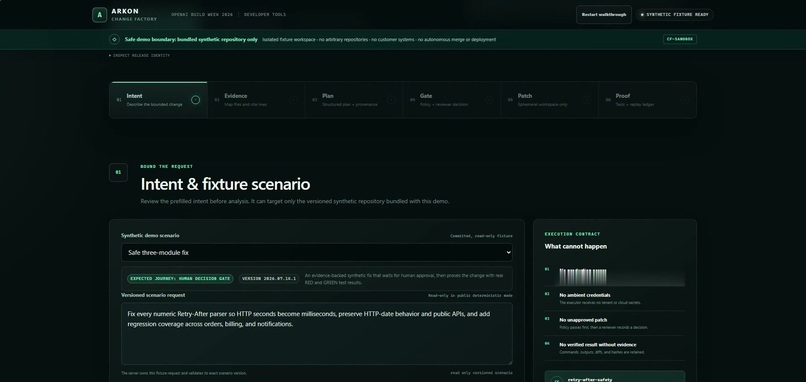Screen dimensions: 806x382
Task: Go to the Plan step tab
Action: coord(354,100)
